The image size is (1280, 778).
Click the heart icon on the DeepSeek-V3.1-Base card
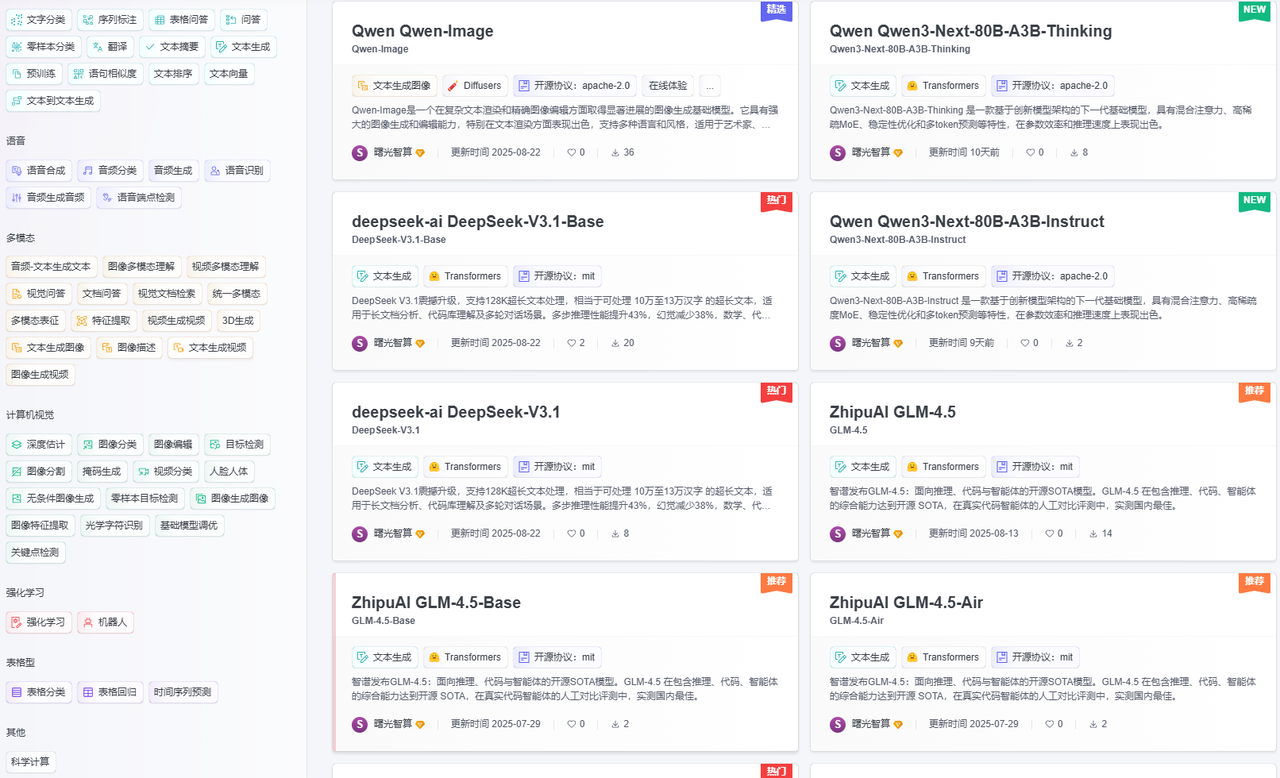572,343
